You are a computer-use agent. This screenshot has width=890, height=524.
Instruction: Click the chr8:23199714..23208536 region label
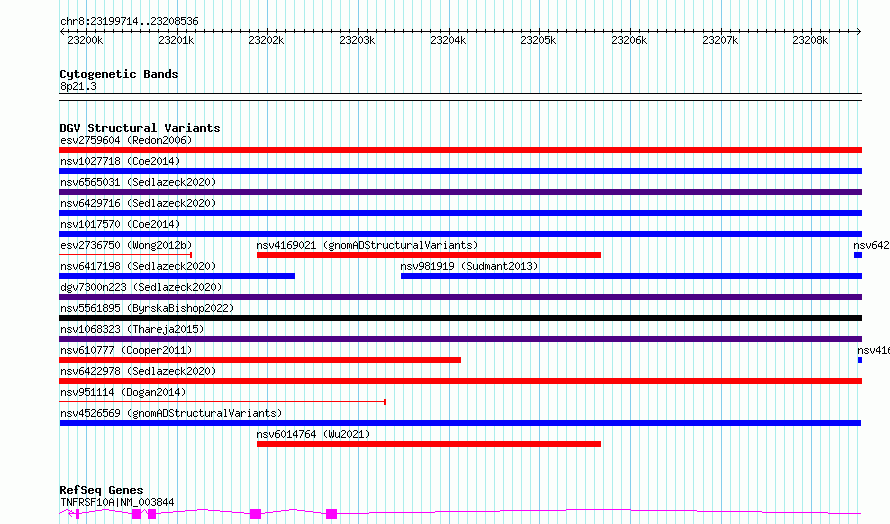tap(129, 22)
